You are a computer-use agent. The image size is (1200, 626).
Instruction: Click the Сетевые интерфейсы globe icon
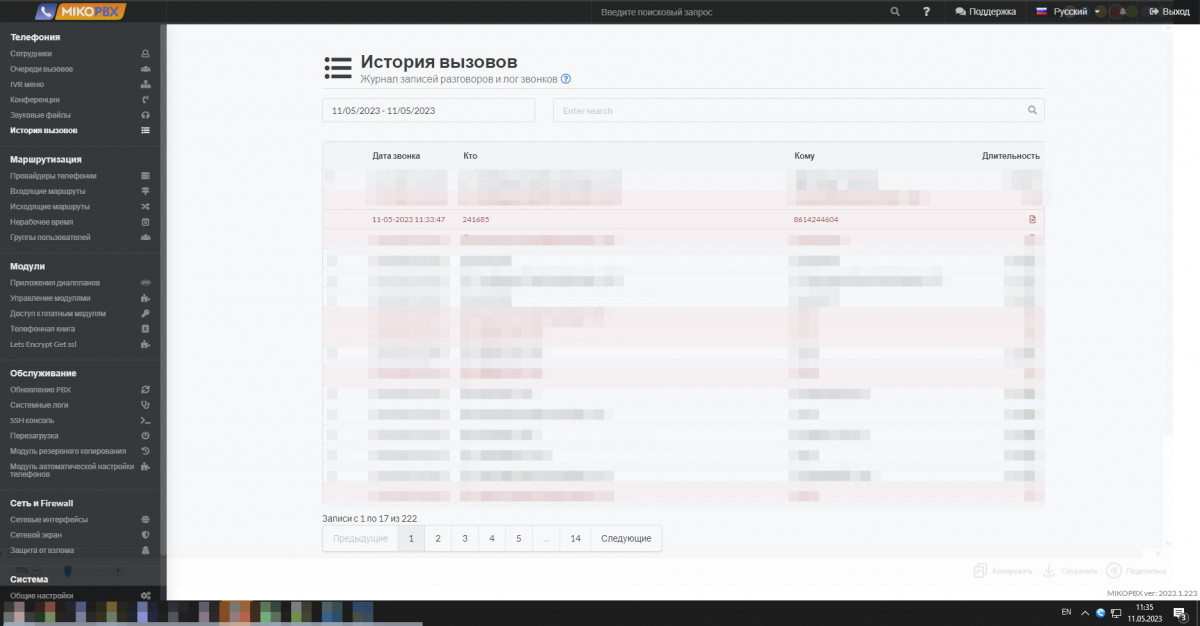(x=146, y=520)
